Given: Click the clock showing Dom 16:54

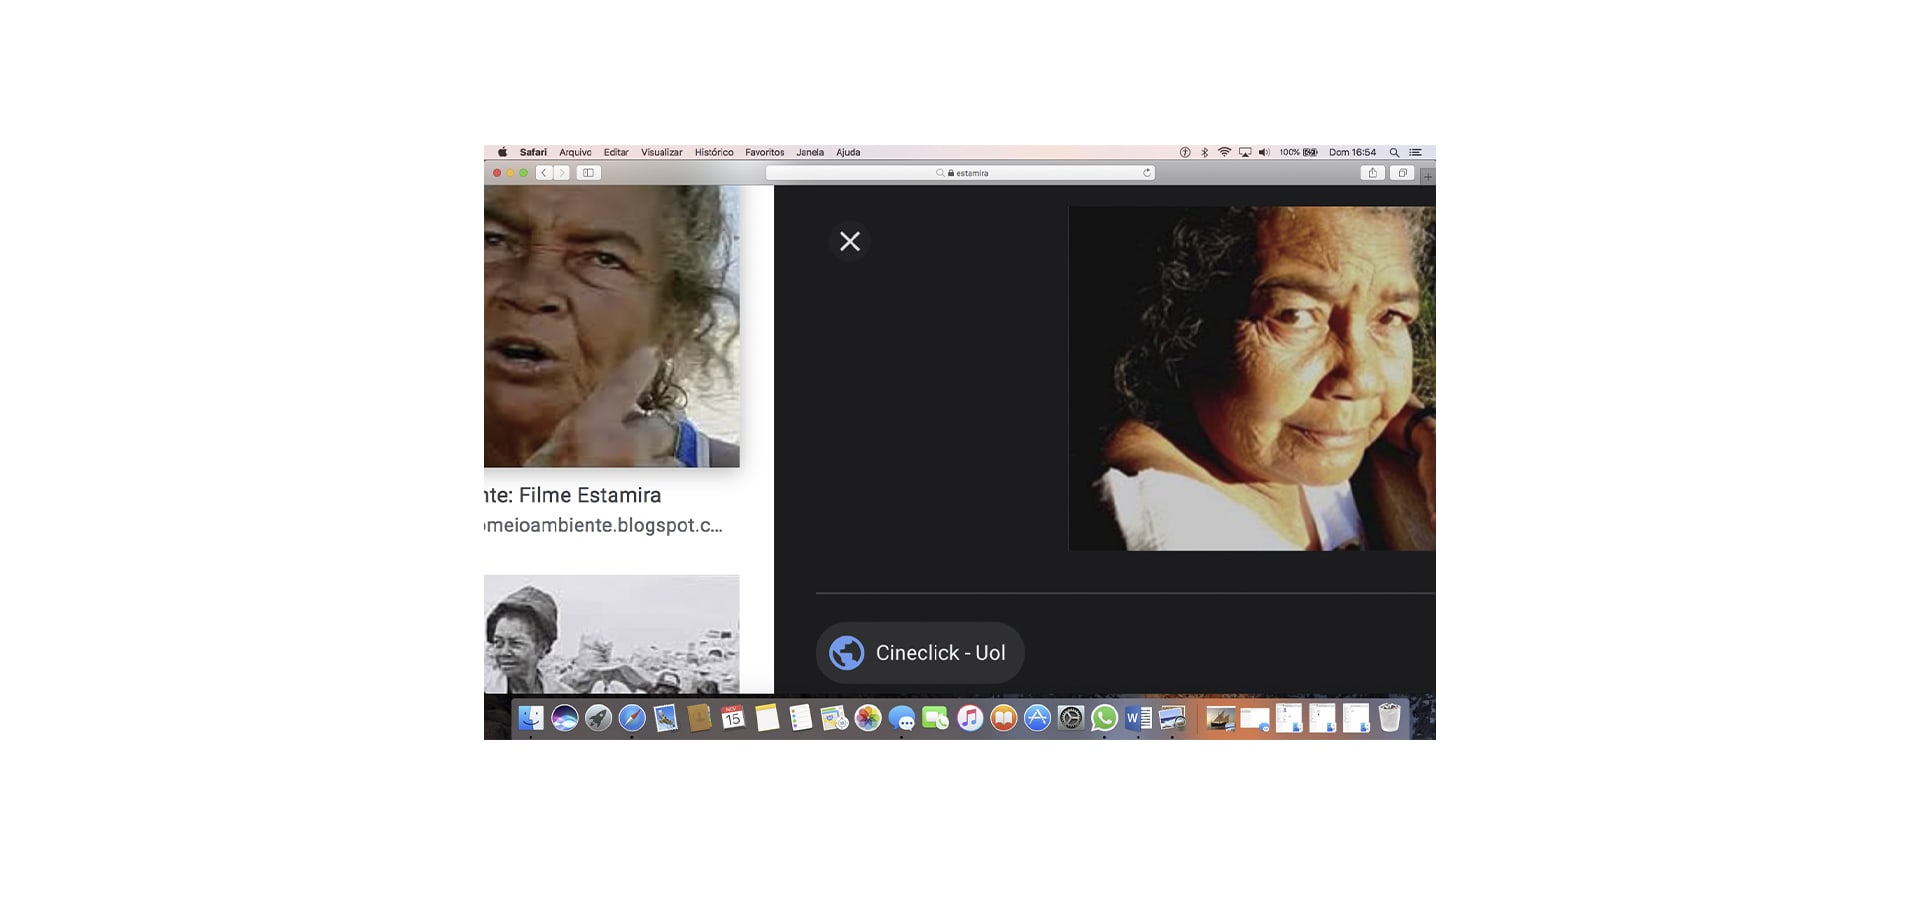Looking at the screenshot, I should (x=1352, y=152).
